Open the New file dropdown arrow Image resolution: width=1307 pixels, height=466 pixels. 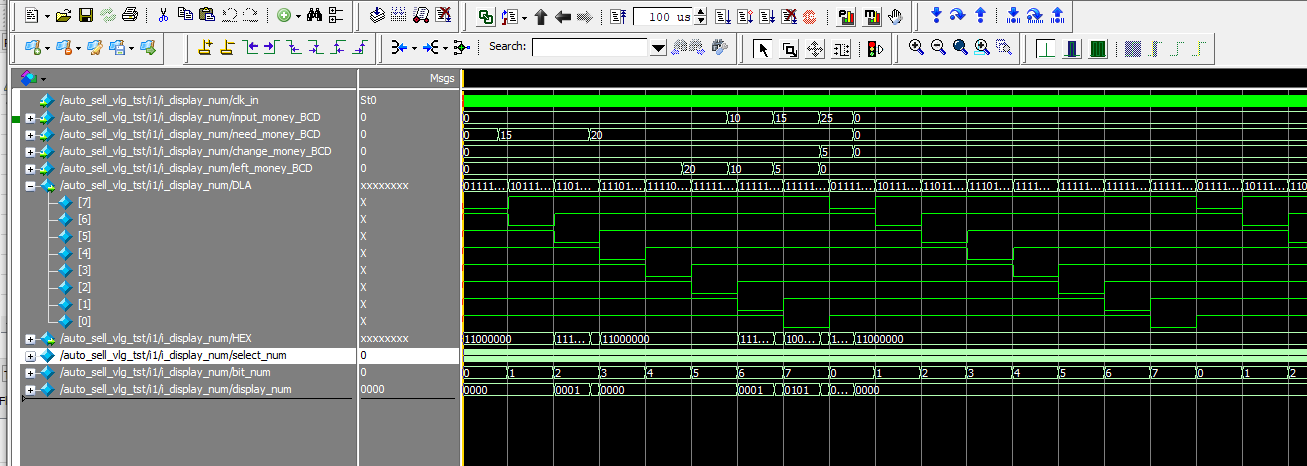coord(46,16)
